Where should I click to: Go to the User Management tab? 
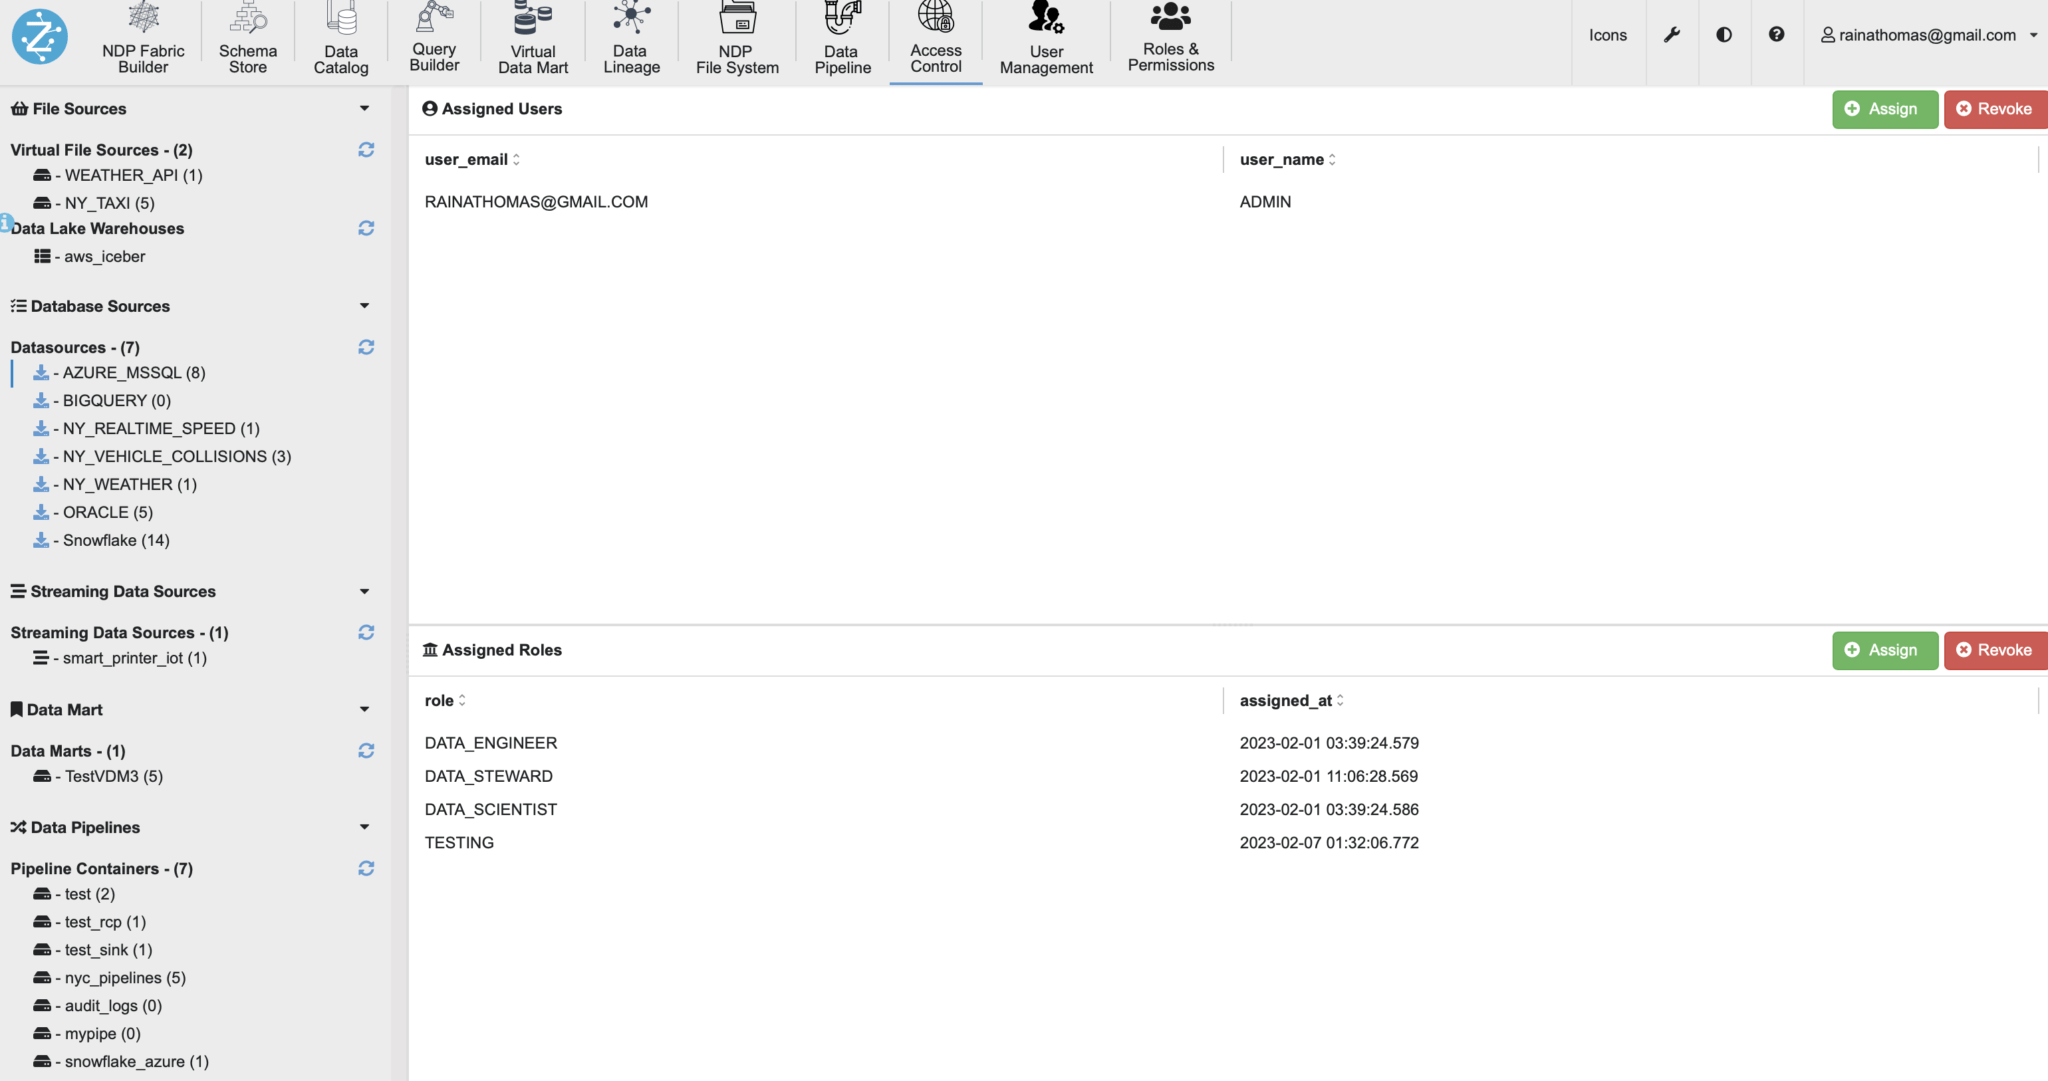tap(1046, 40)
